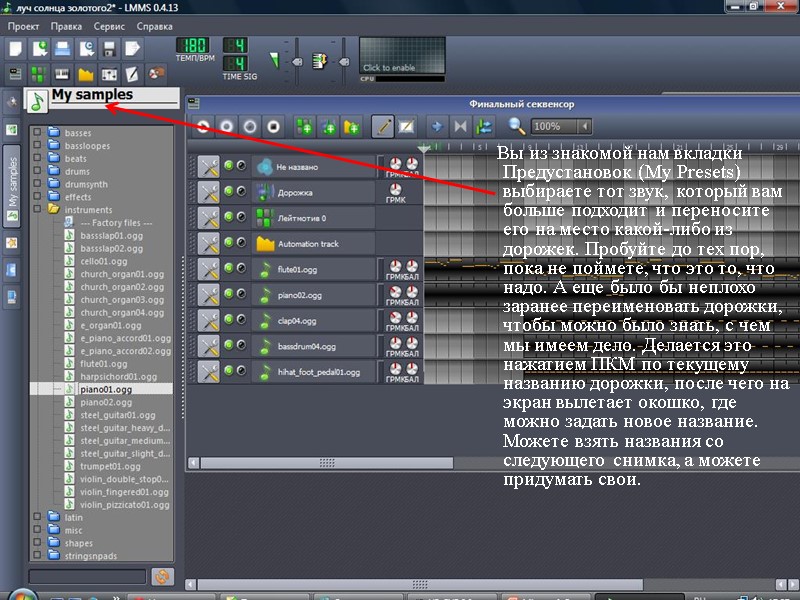Viewport: 800px width, 600px height.
Task: Open the Project Notes icon in toolbar
Action: [135, 73]
